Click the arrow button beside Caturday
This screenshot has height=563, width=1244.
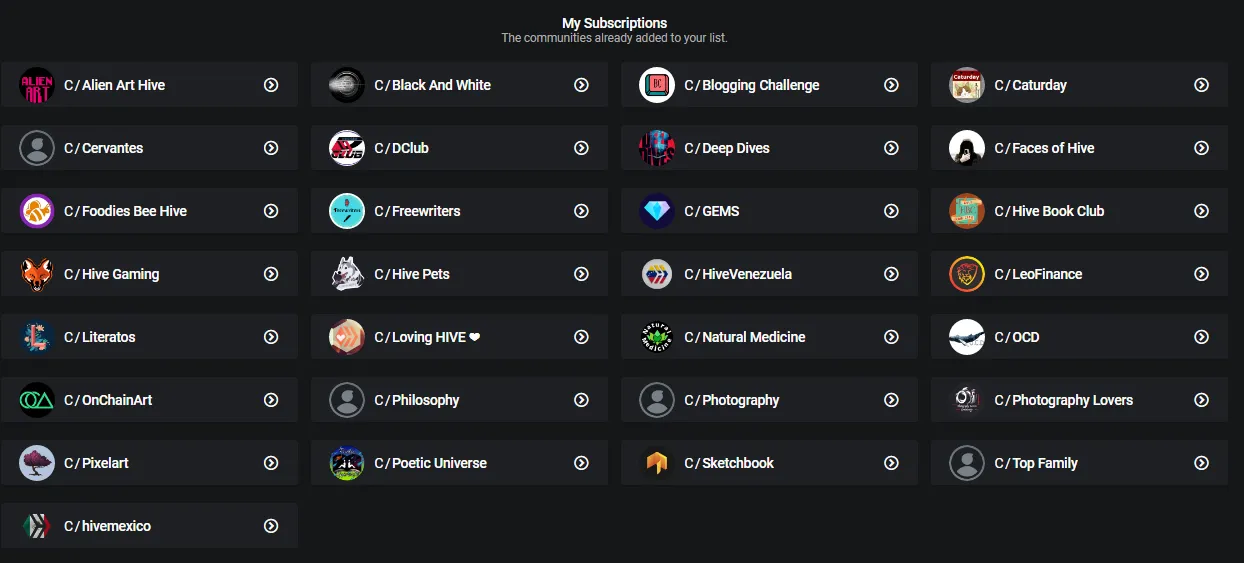(1201, 85)
